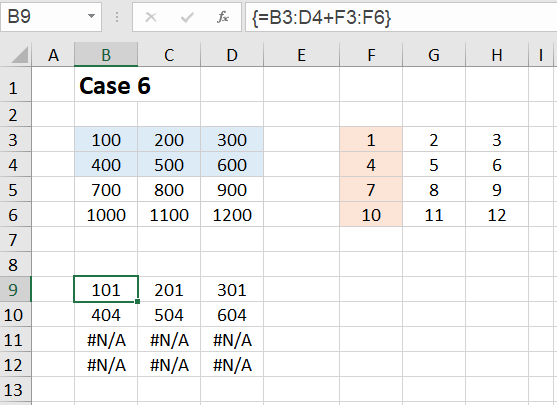Select column G header
This screenshot has width=557, height=405.
[x=434, y=55]
